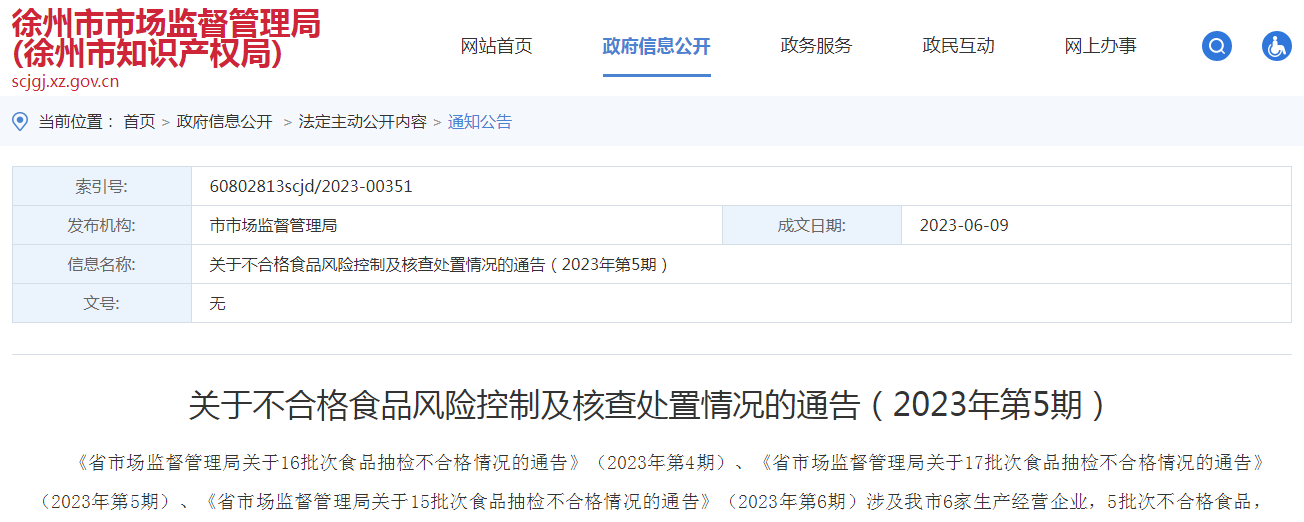The width and height of the screenshot is (1304, 522).
Task: Click body text mentioning 16批次食品抽检
Action: [x=329, y=463]
